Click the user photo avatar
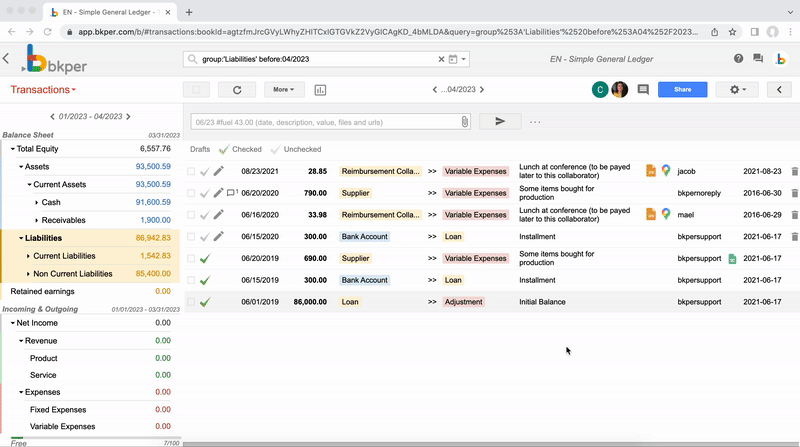 [x=619, y=90]
